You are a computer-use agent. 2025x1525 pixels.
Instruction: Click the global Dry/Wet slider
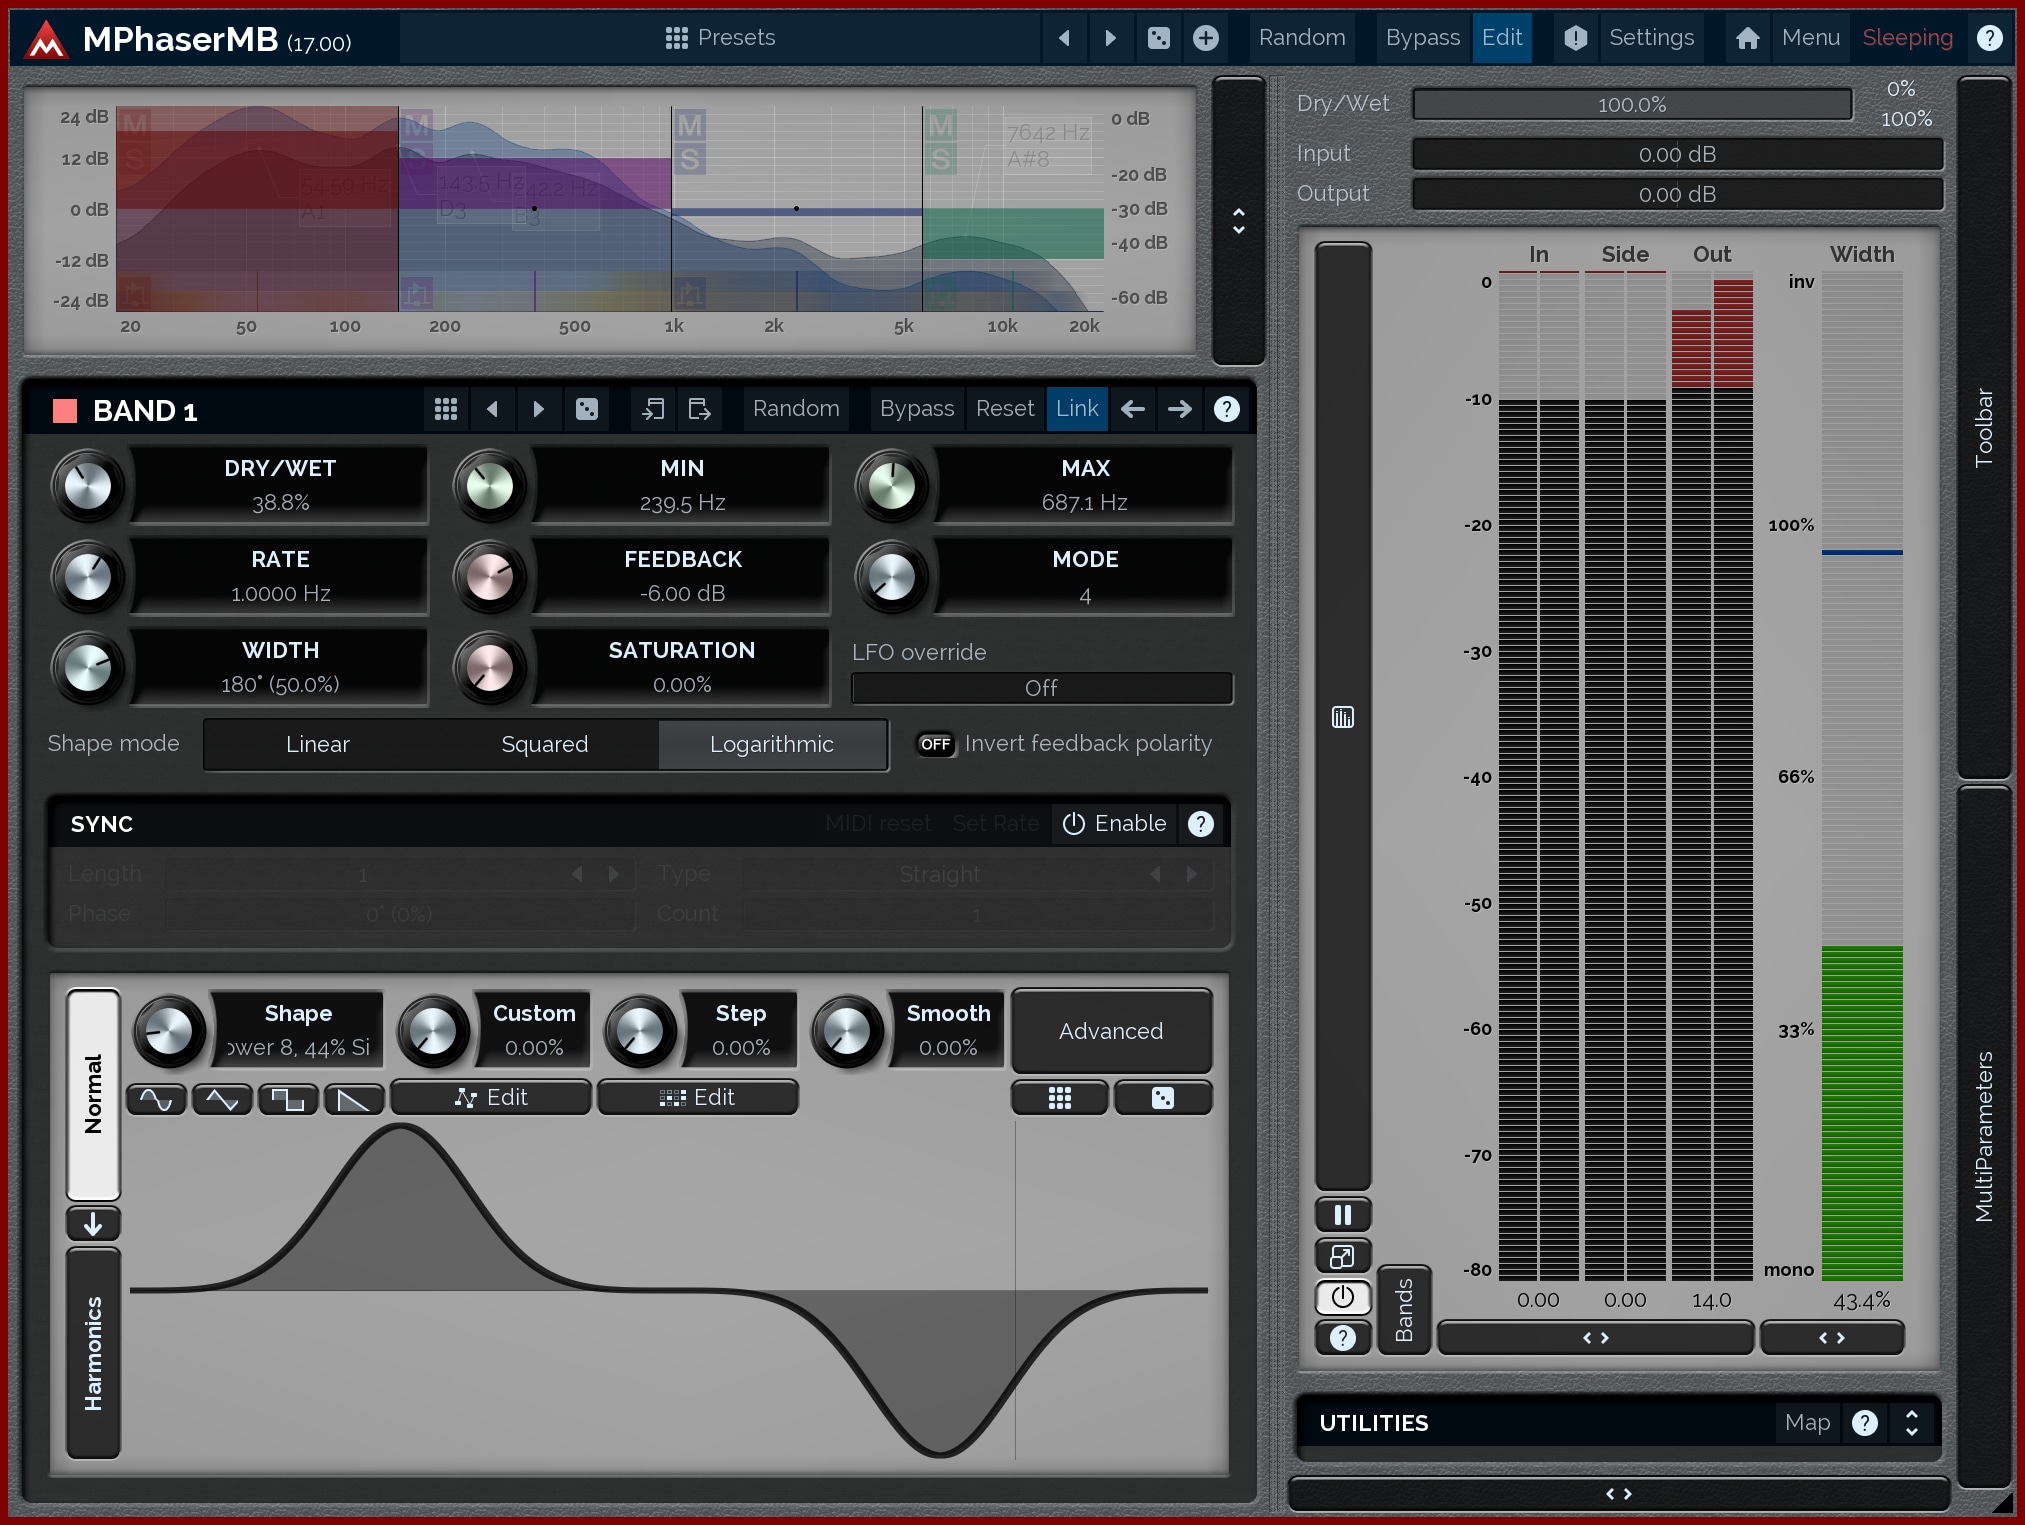click(1631, 105)
